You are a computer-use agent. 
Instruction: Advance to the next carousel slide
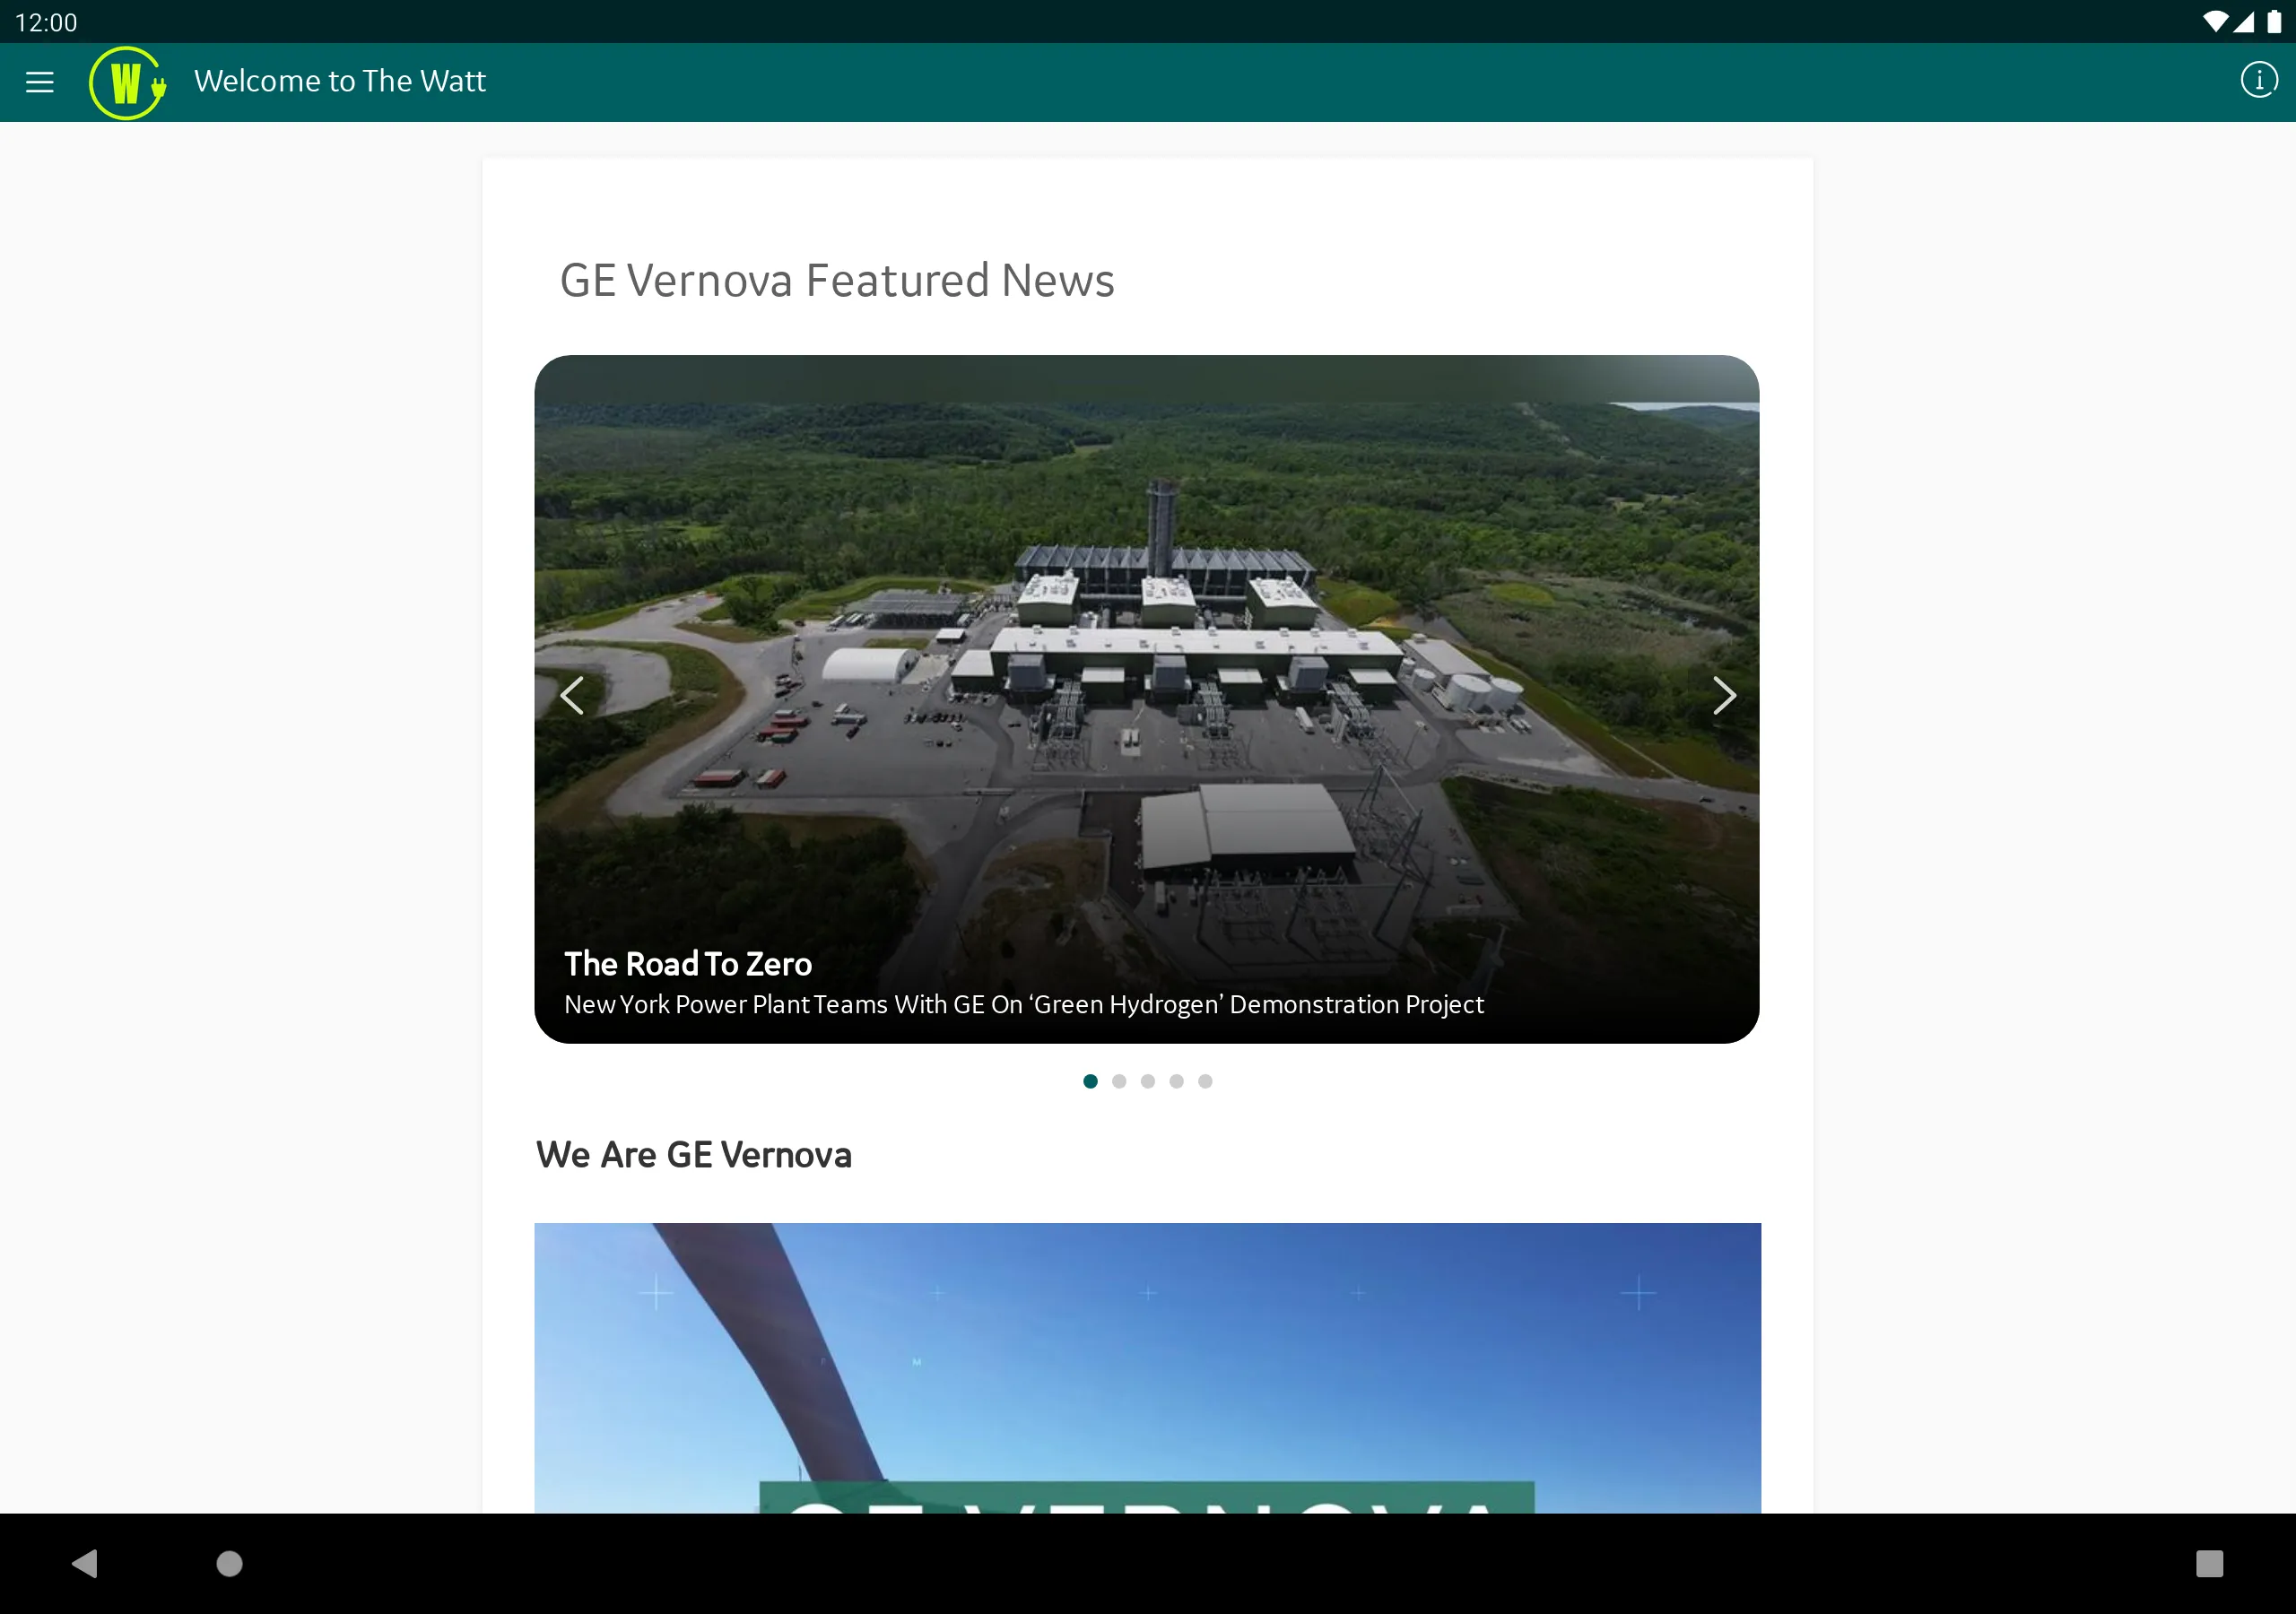pyautogui.click(x=1723, y=696)
